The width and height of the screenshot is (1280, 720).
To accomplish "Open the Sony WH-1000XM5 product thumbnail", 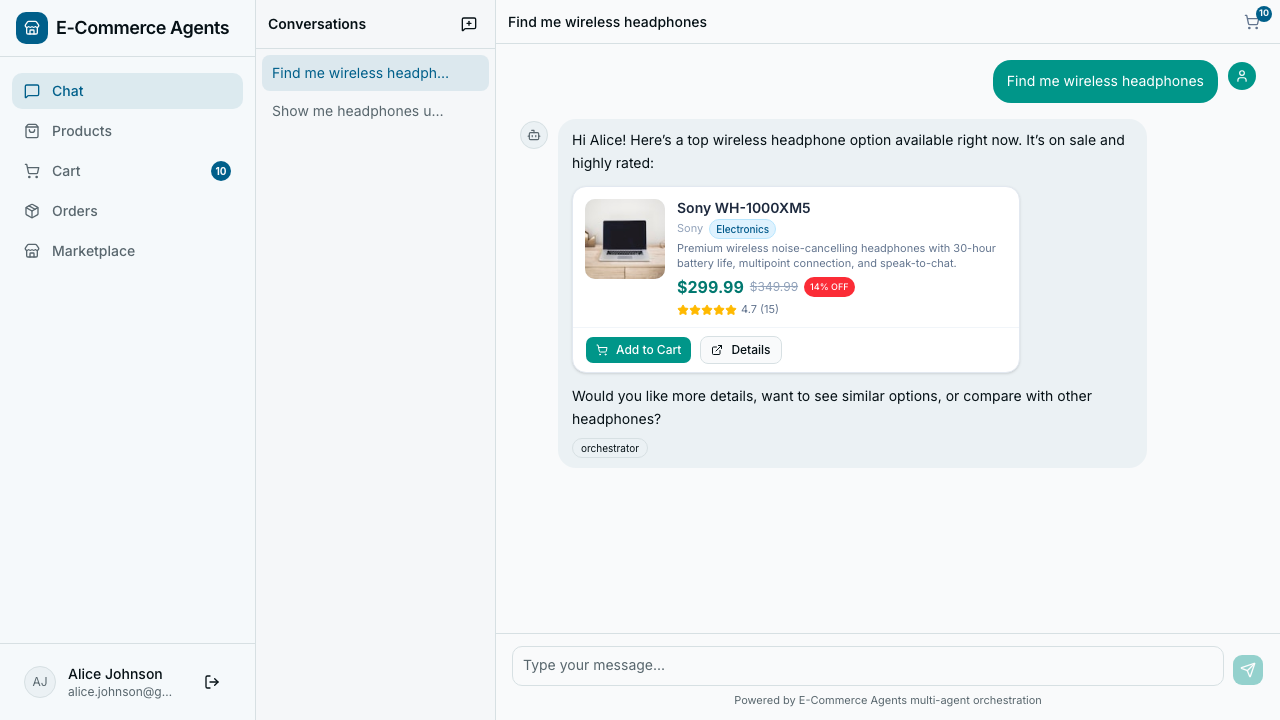I will coord(625,239).
